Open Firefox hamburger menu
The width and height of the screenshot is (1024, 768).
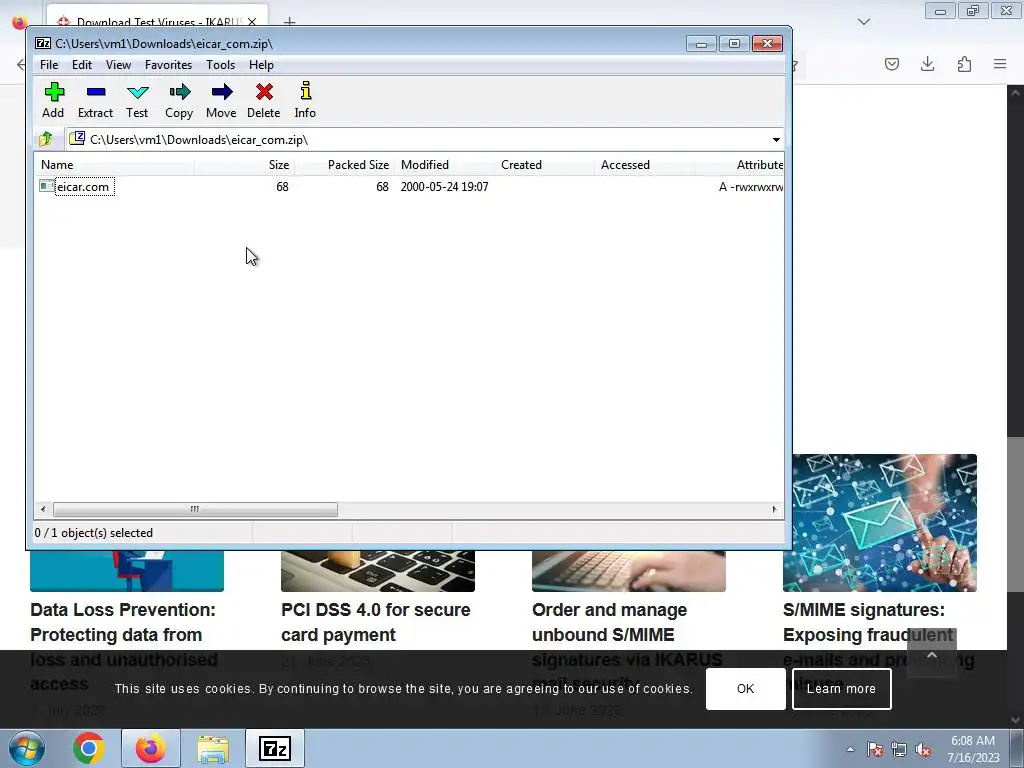tap(1000, 64)
